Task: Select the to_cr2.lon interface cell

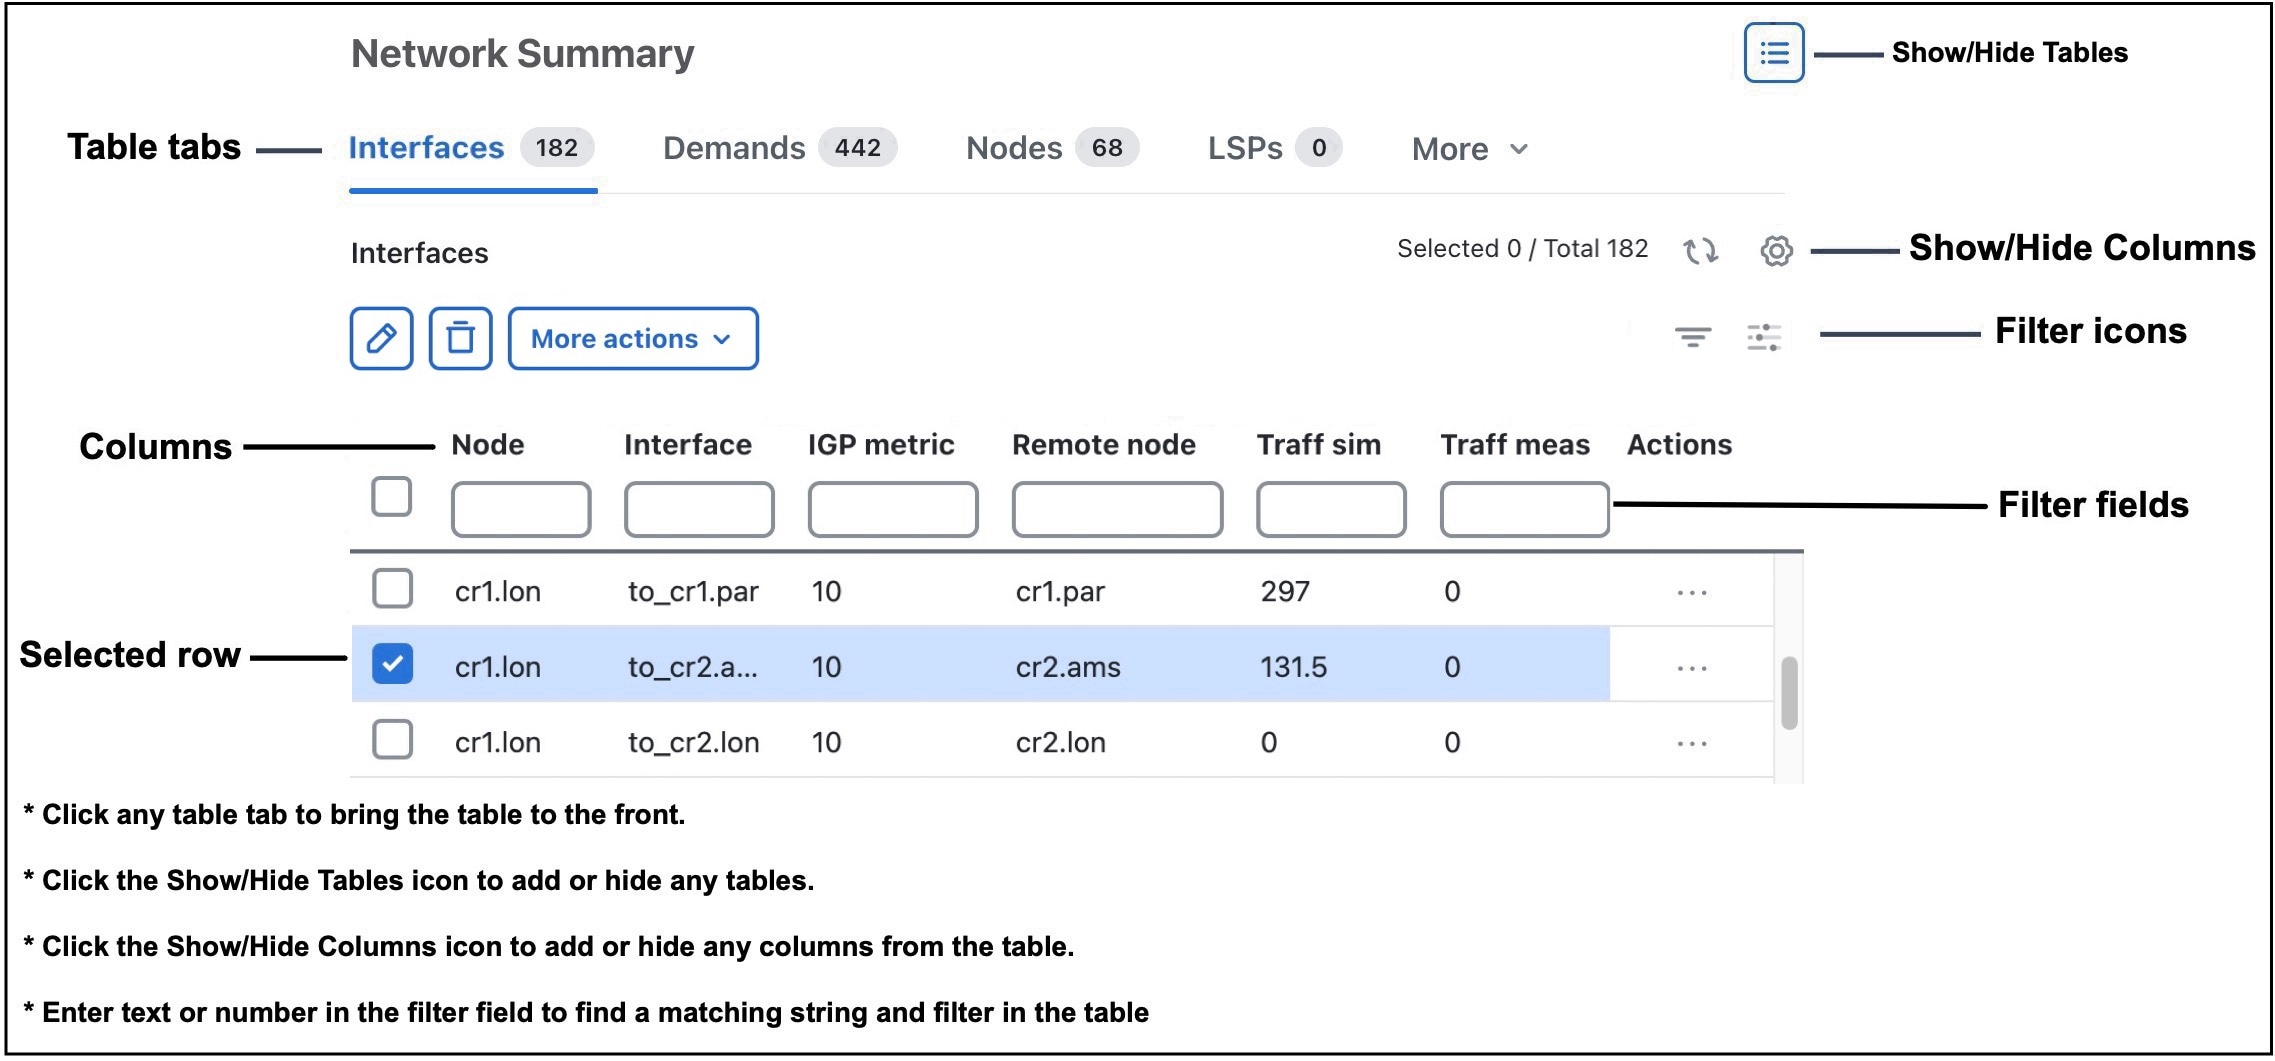Action: pos(693,743)
